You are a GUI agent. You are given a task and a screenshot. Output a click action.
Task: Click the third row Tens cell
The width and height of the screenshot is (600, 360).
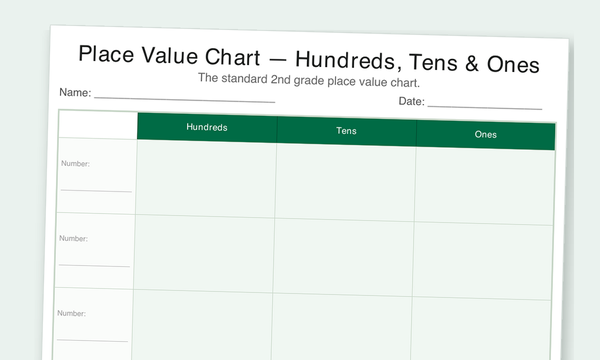pyautogui.click(x=341, y=327)
